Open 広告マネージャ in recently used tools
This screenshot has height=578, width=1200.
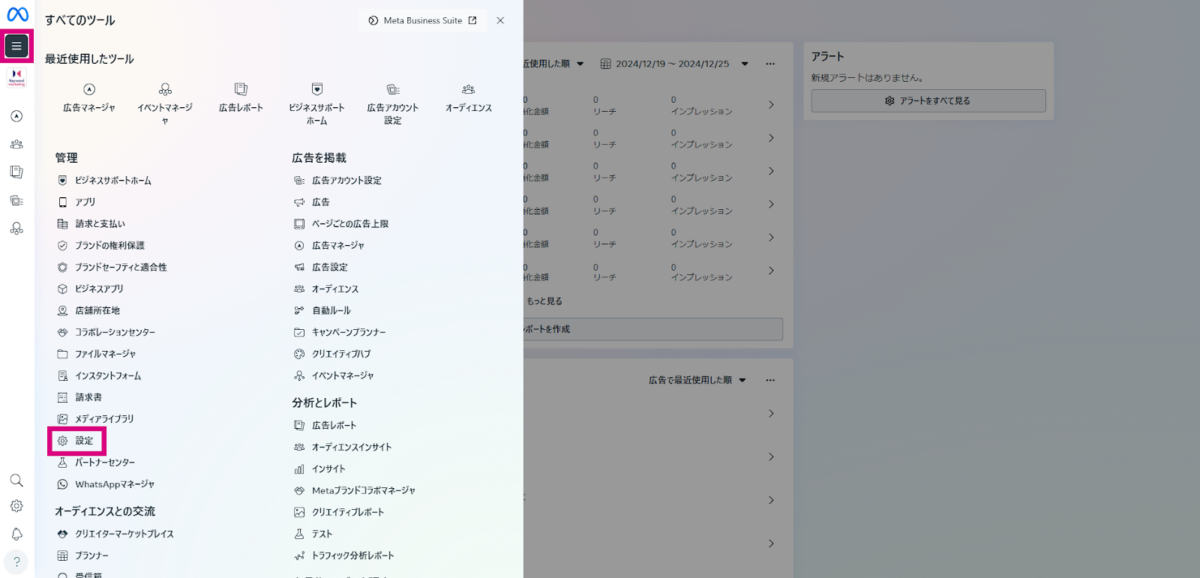(89, 97)
